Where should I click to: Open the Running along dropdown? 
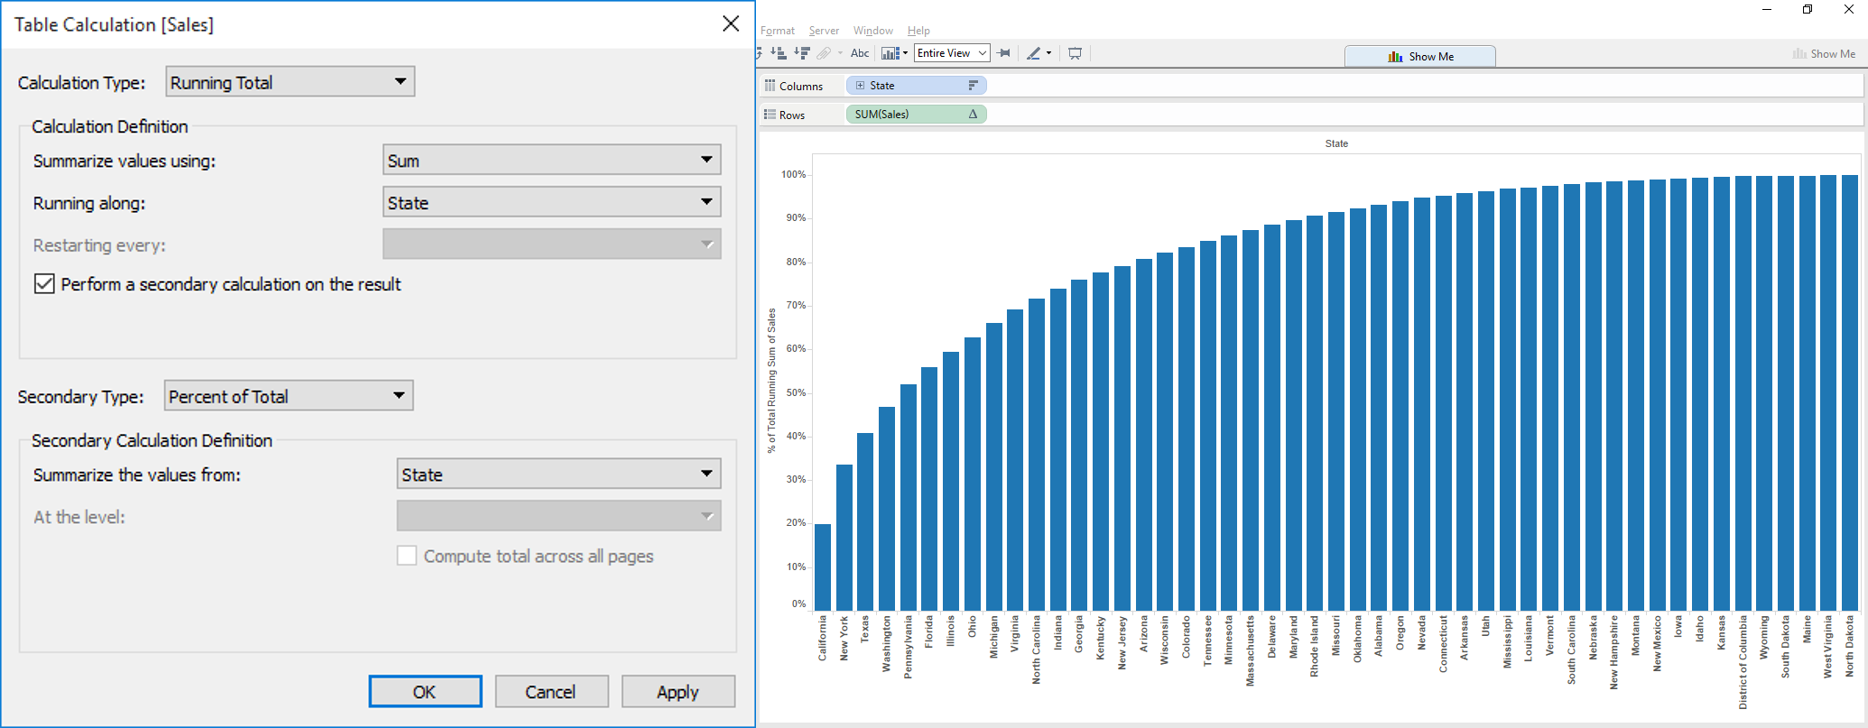click(551, 202)
